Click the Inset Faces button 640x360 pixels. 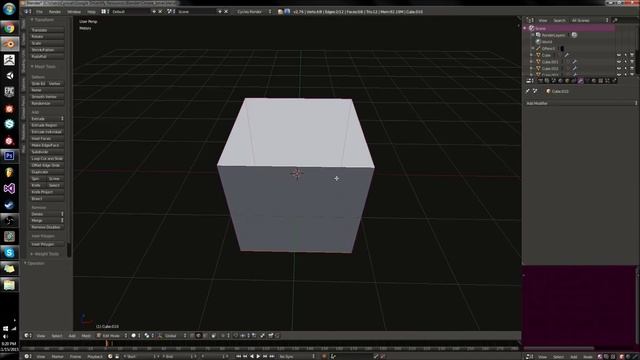click(x=47, y=138)
